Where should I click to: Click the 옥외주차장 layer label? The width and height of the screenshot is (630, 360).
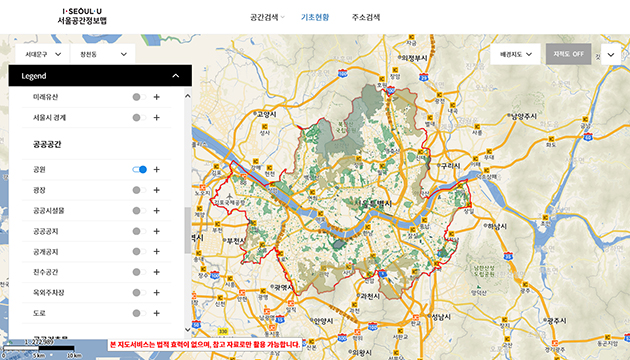[49, 292]
